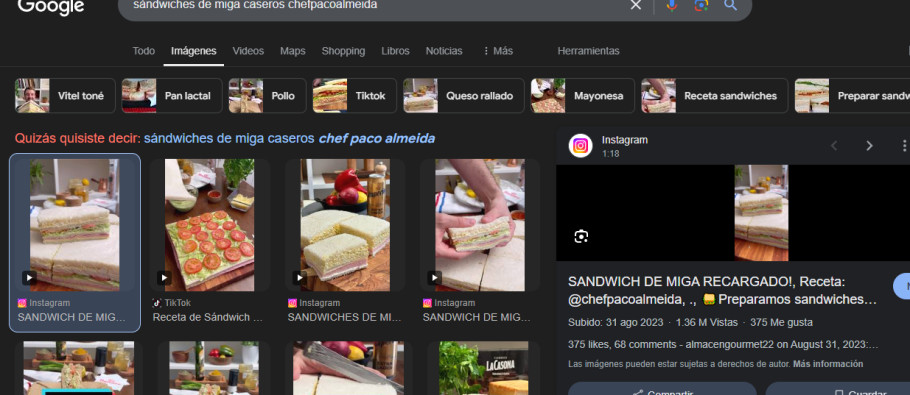Click the Instagram source name in preview header
This screenshot has width=910, height=395.
(624, 140)
